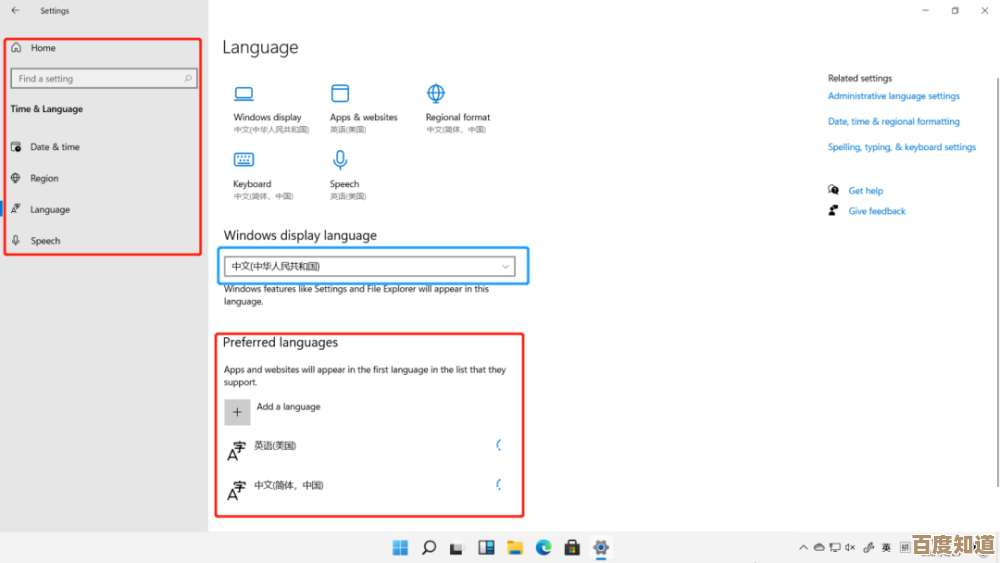Click the plus icon to add a language
This screenshot has height=563, width=1000.
tap(237, 412)
